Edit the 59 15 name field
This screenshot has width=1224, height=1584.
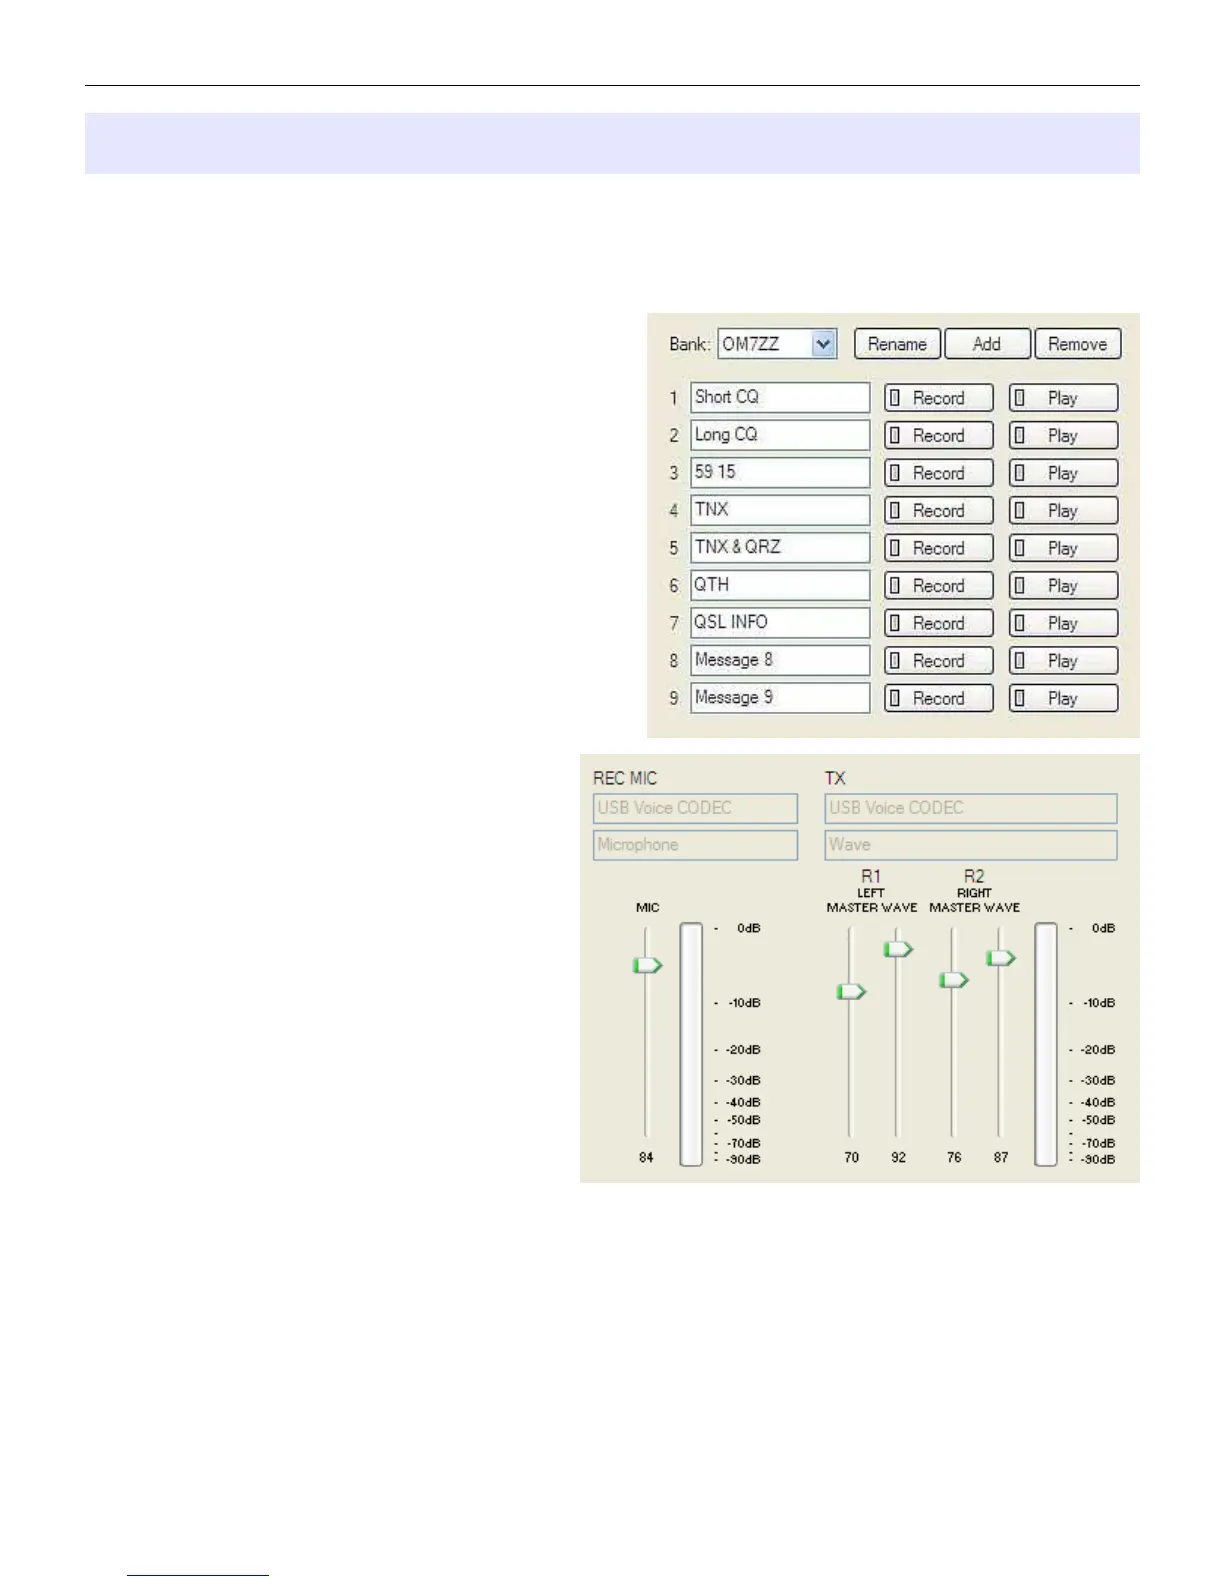(780, 472)
